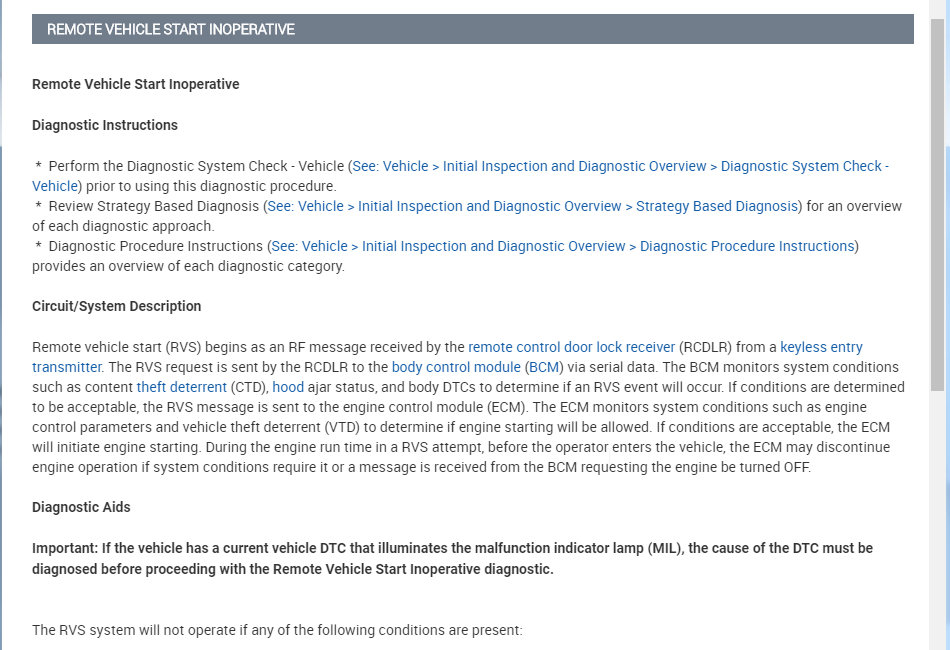Image resolution: width=950 pixels, height=650 pixels.
Task: Click the "BCM" abbreviation link
Action: [544, 367]
